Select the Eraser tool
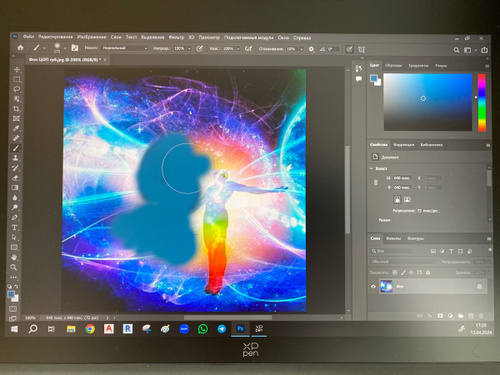This screenshot has width=500, height=375. pos(15,178)
